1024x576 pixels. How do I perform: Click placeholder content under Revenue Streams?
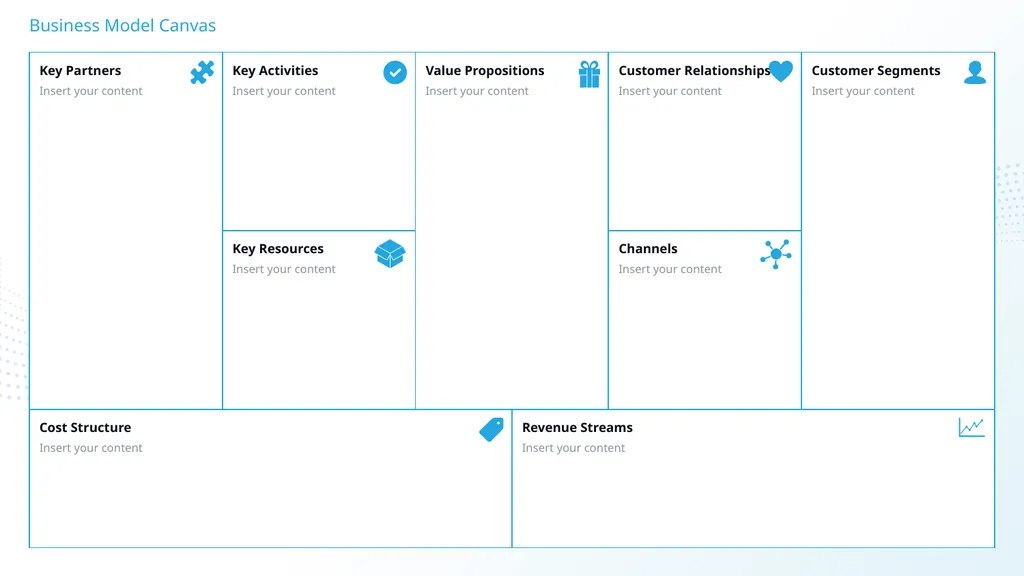pyautogui.click(x=573, y=448)
